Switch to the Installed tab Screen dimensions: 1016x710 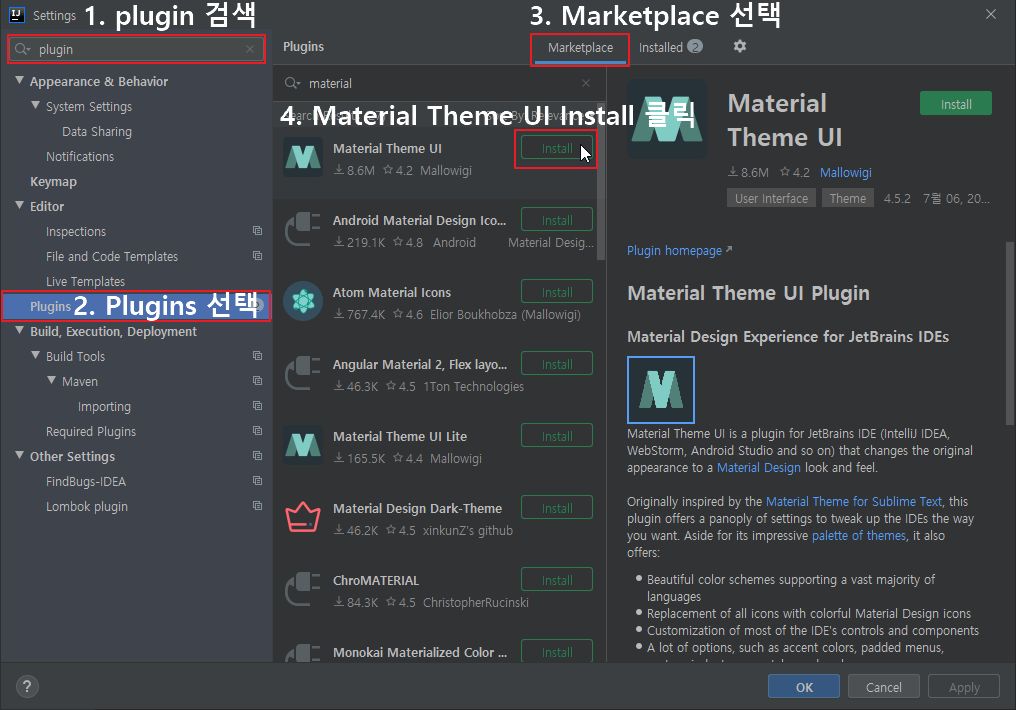click(x=670, y=47)
